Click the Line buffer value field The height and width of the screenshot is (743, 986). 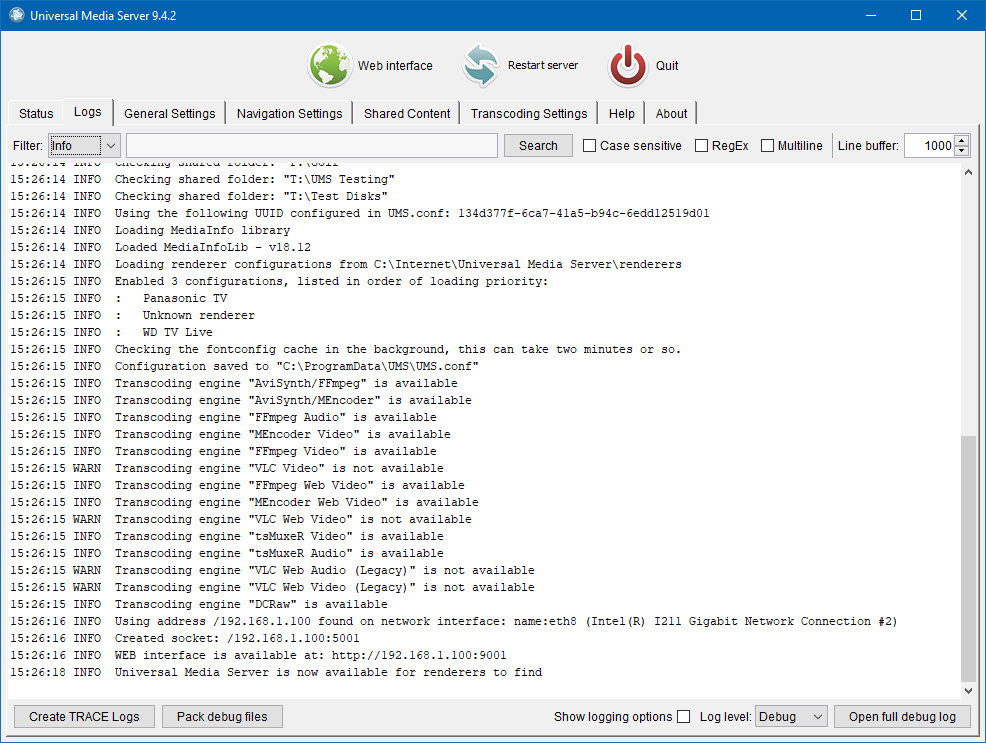(x=929, y=146)
